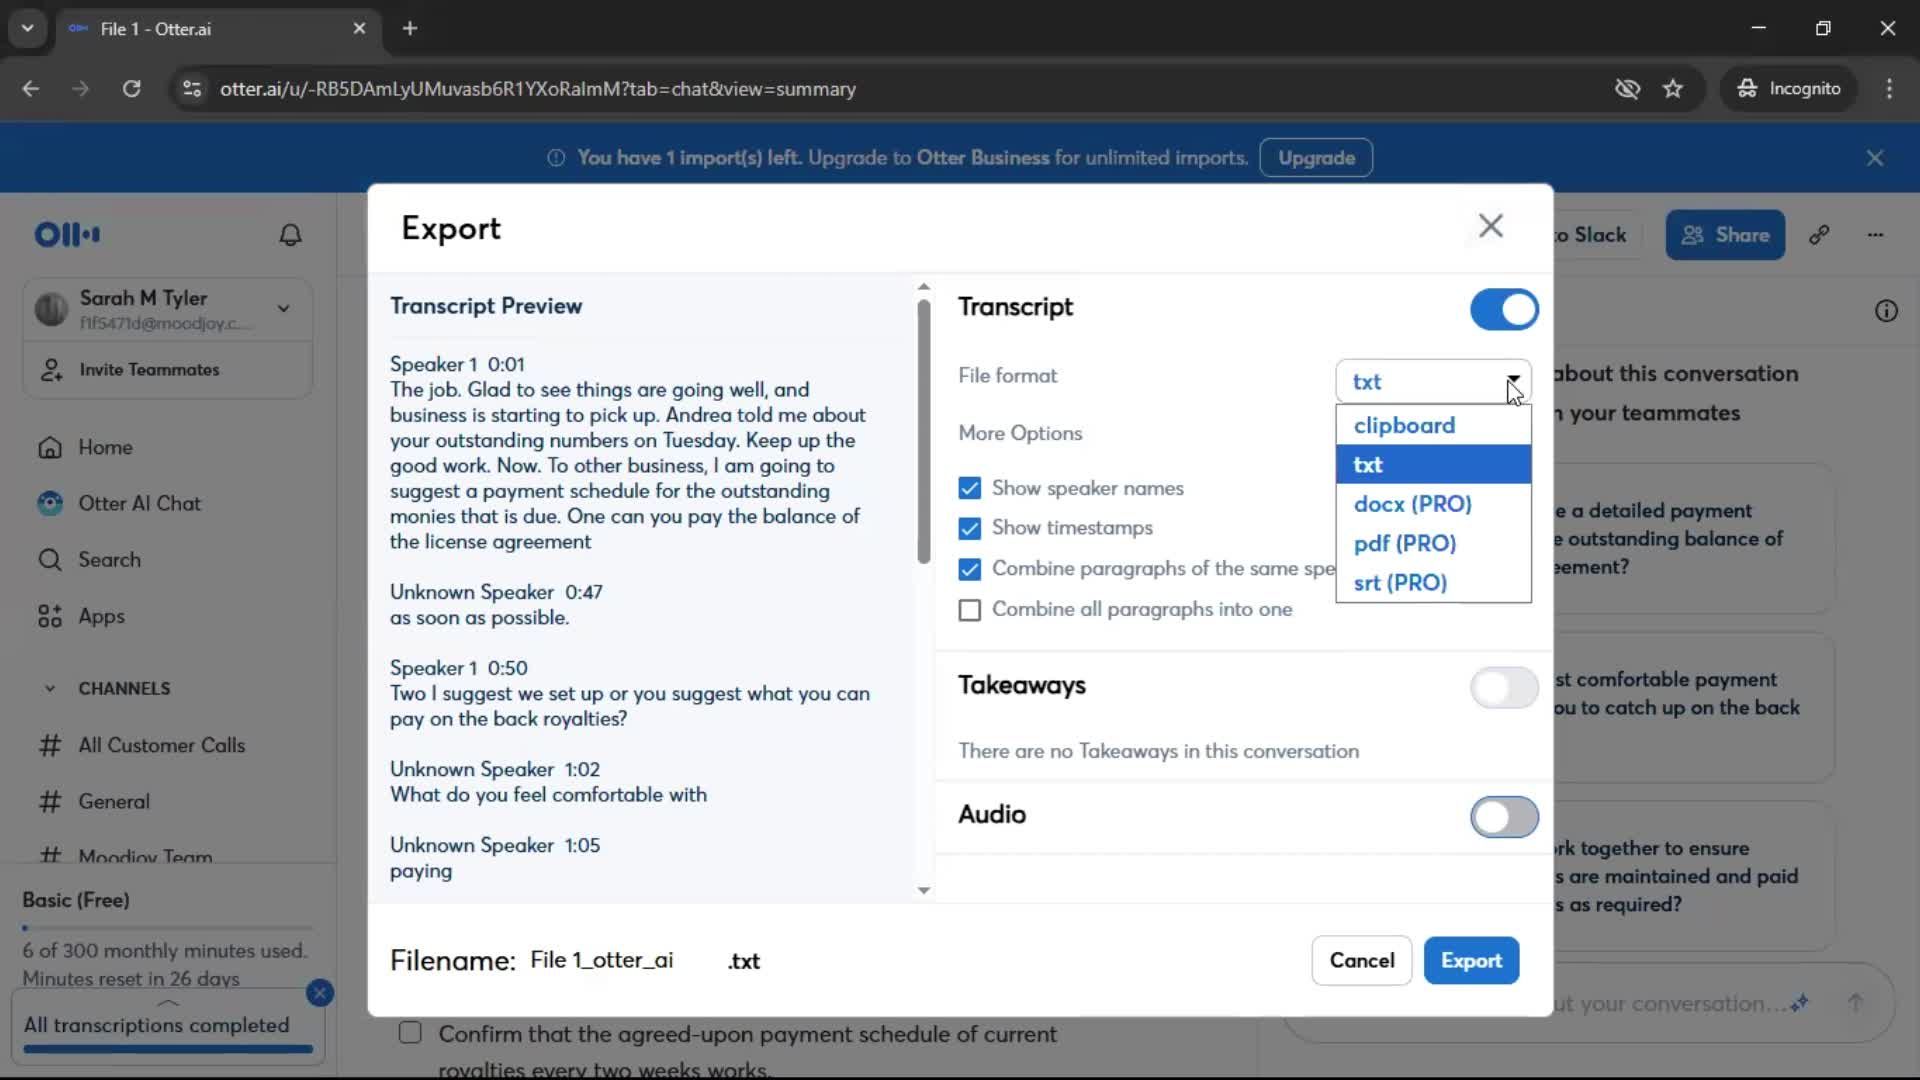
Task: Pick pdf (PRO) format option
Action: click(1433, 543)
